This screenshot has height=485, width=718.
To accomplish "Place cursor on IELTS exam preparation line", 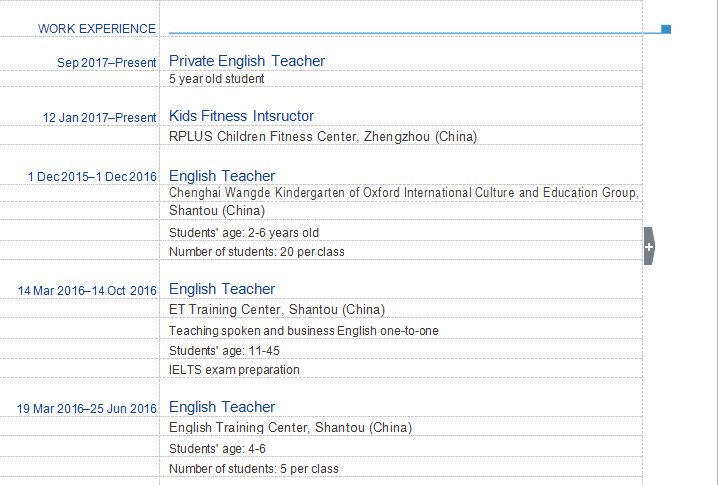I will tap(234, 370).
